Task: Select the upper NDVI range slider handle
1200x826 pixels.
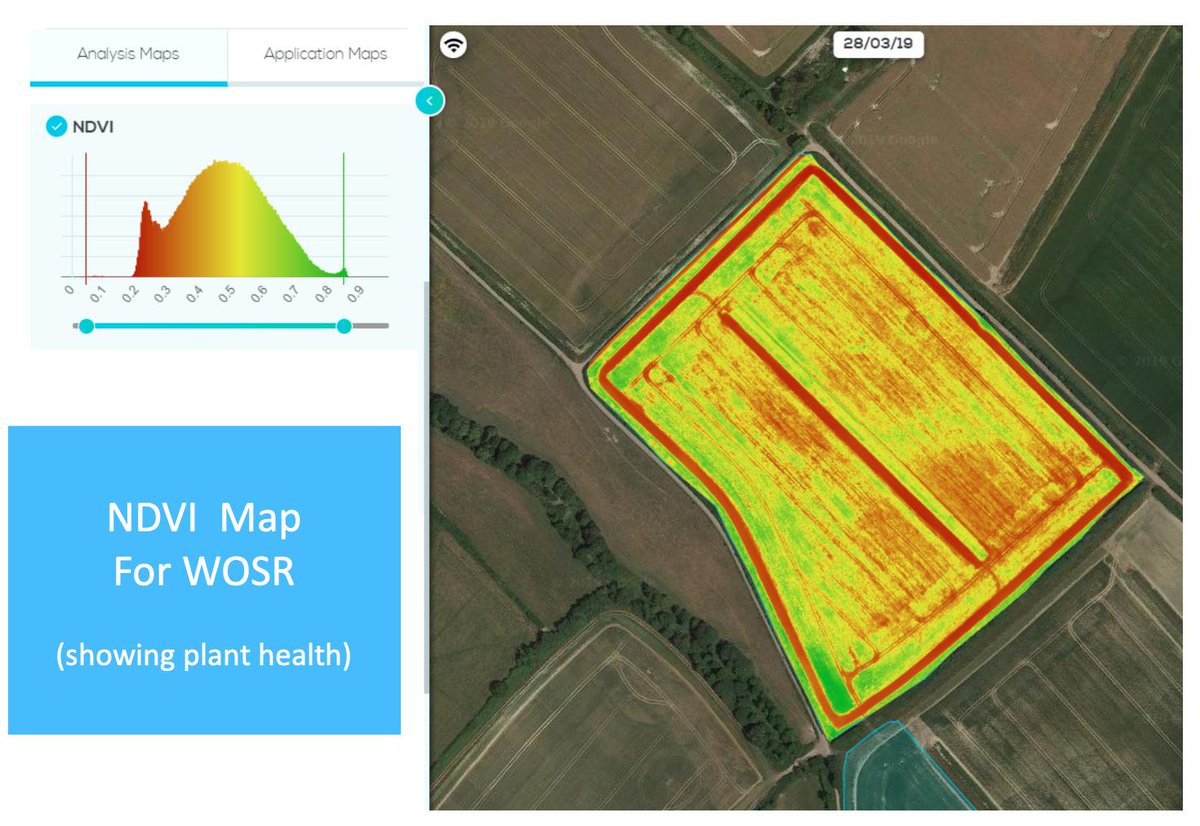Action: (344, 326)
